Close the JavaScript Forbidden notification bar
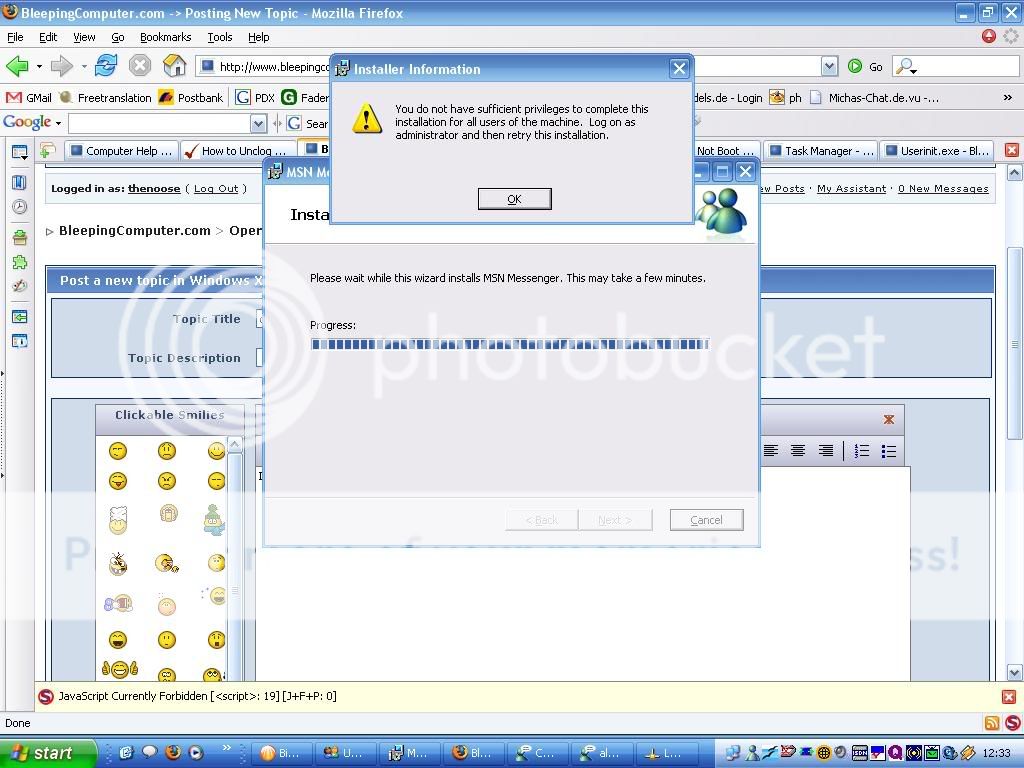Screen dimensions: 1024x768 tap(1009, 697)
